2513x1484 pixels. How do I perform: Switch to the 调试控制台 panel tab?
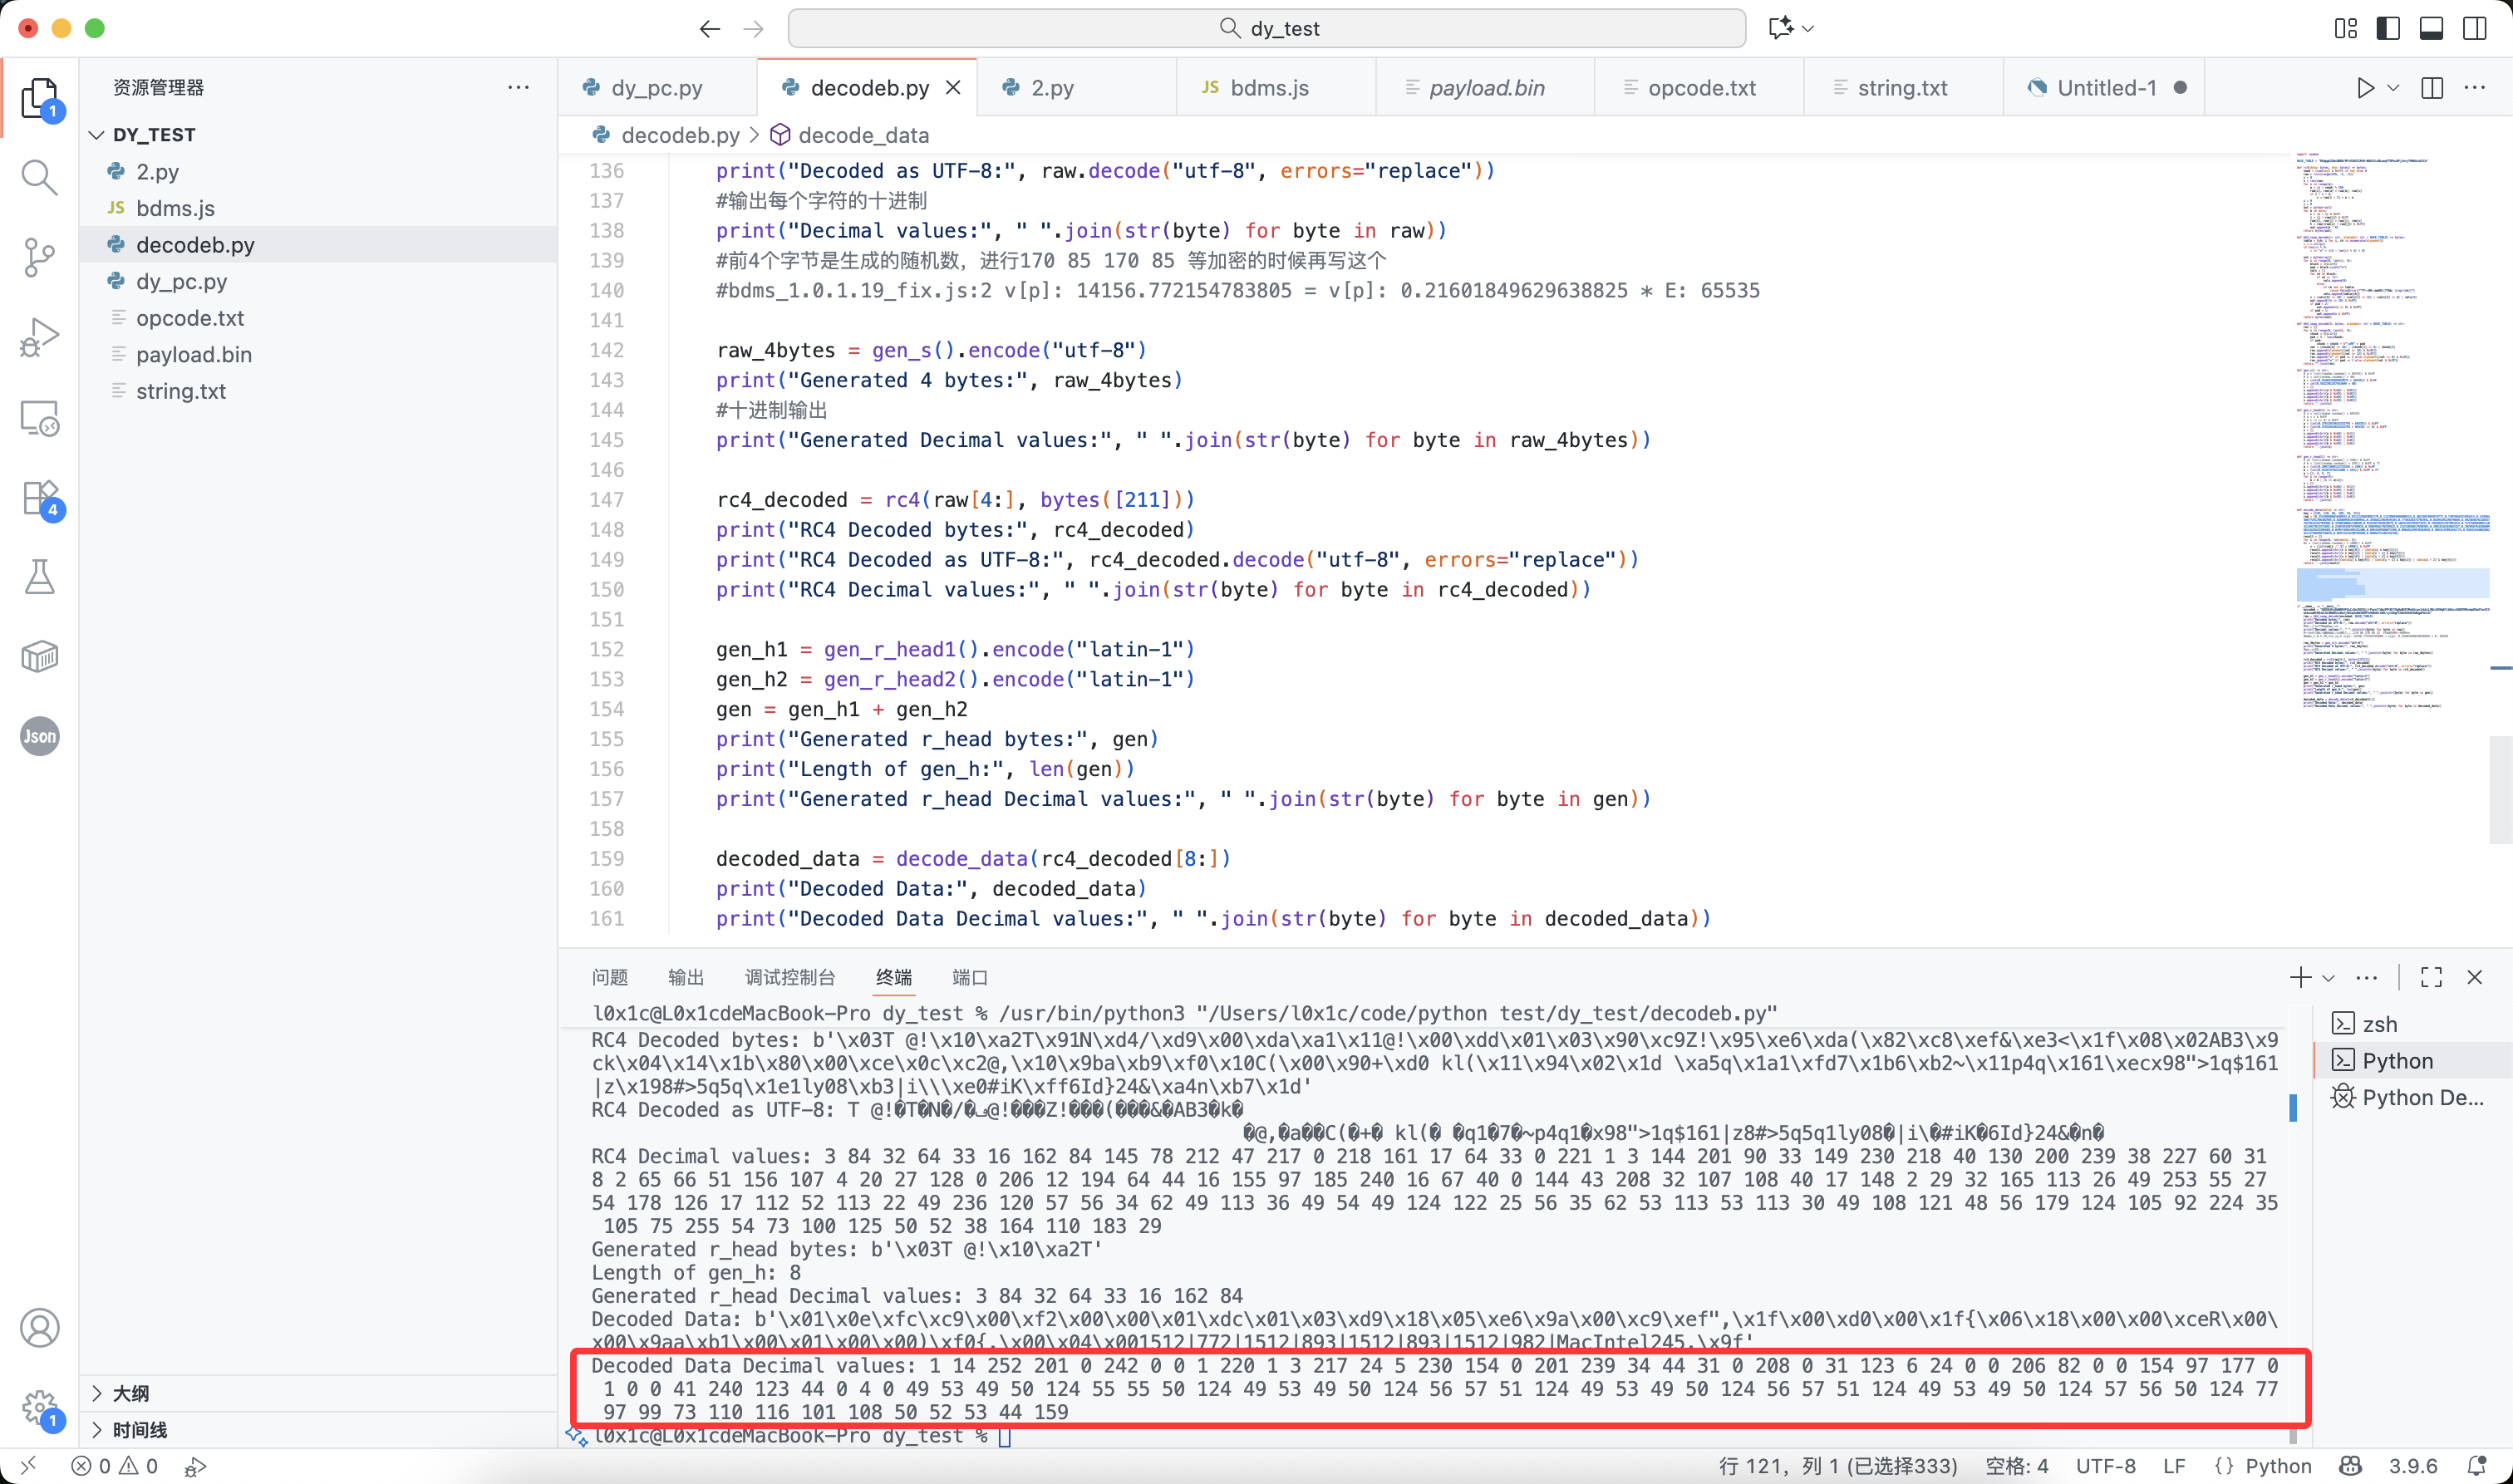pyautogui.click(x=789, y=977)
